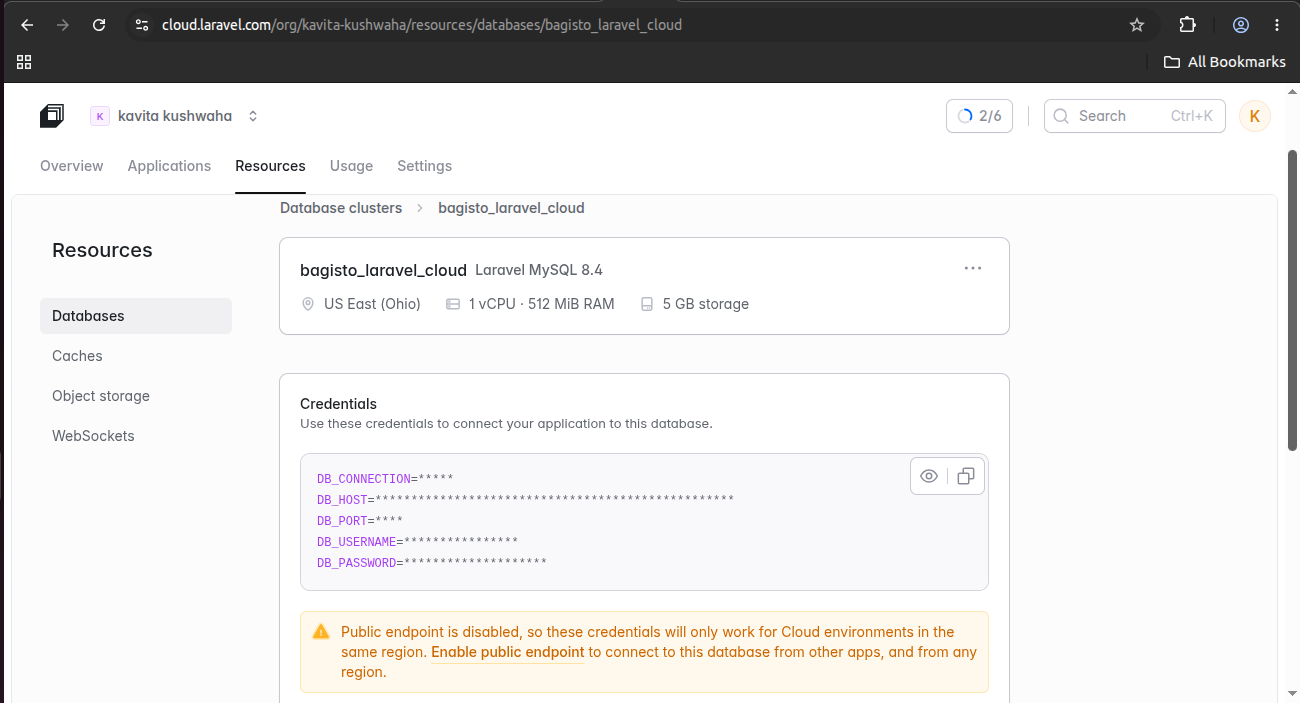1300x703 pixels.
Task: Select Databases in Resources sidebar
Action: click(136, 316)
